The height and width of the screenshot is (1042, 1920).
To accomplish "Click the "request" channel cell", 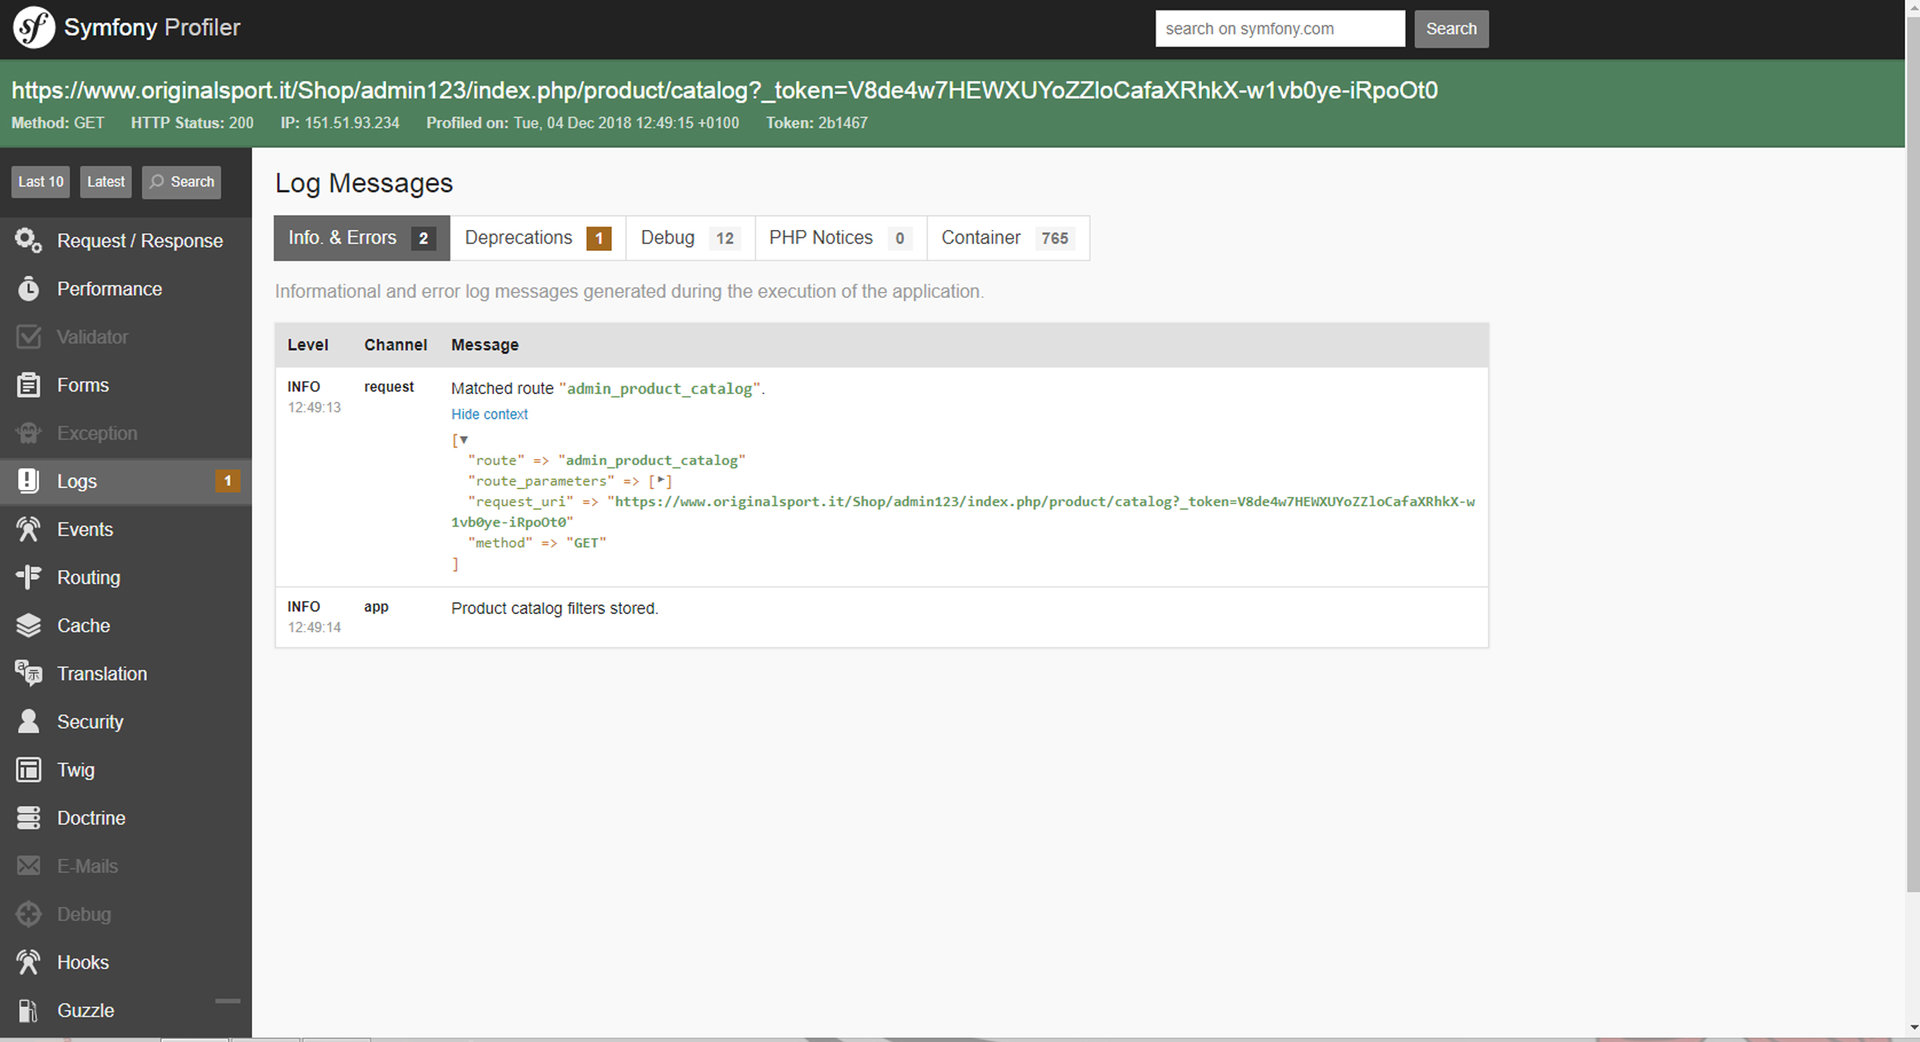I will tap(389, 387).
